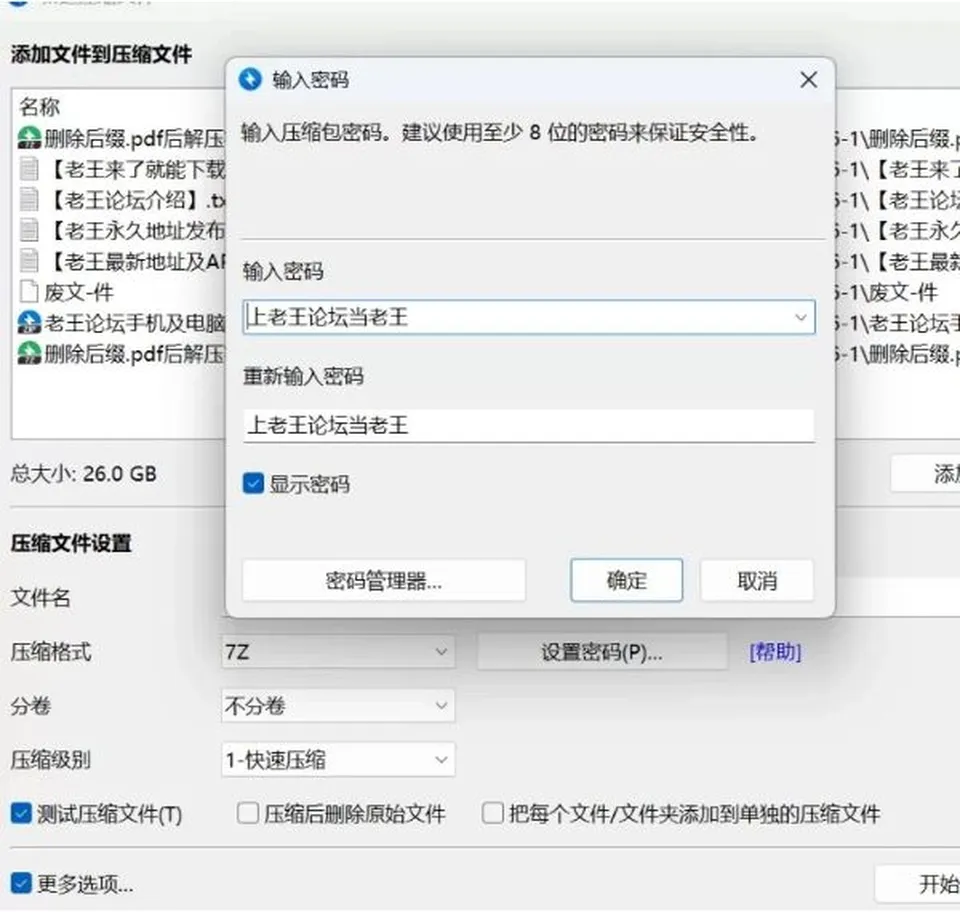The height and width of the screenshot is (912, 960).
Task: Click the blue archive icon beside 老王论坛手机及电脑
Action: tap(29, 323)
